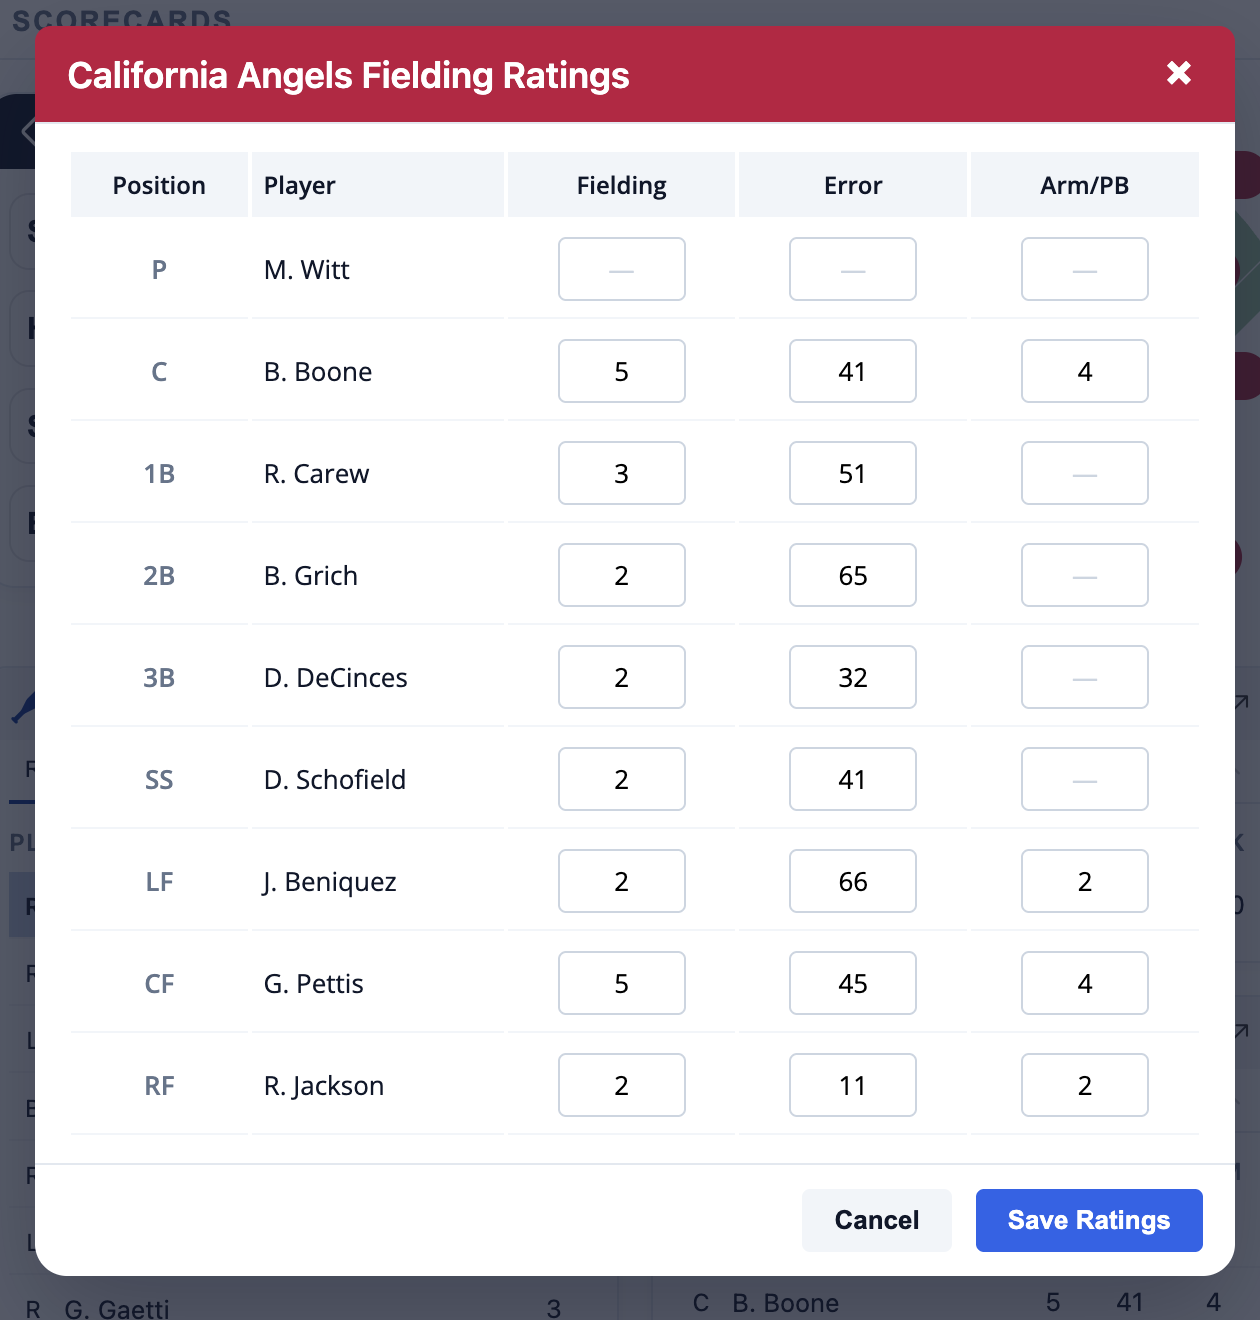Click the Cancel button
The width and height of the screenshot is (1260, 1320).
(x=876, y=1220)
